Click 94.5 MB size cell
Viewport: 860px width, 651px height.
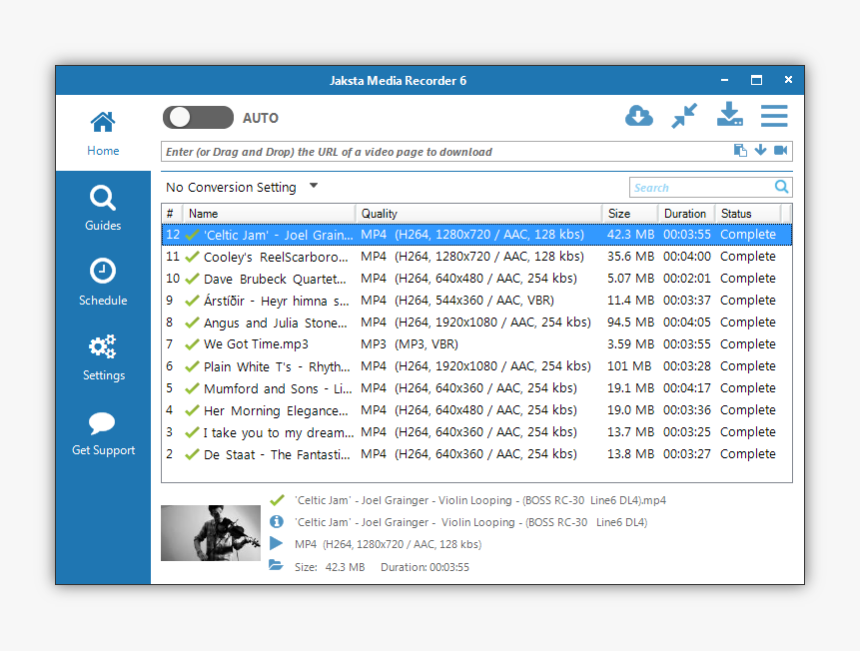click(630, 322)
